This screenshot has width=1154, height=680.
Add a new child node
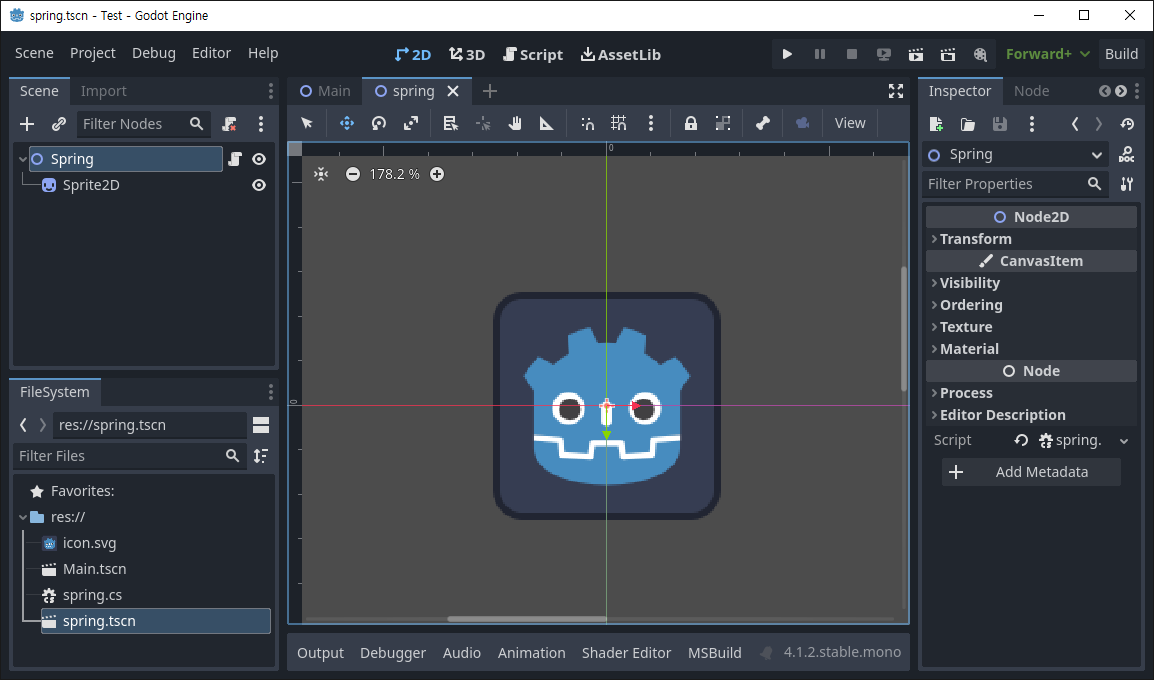point(27,124)
